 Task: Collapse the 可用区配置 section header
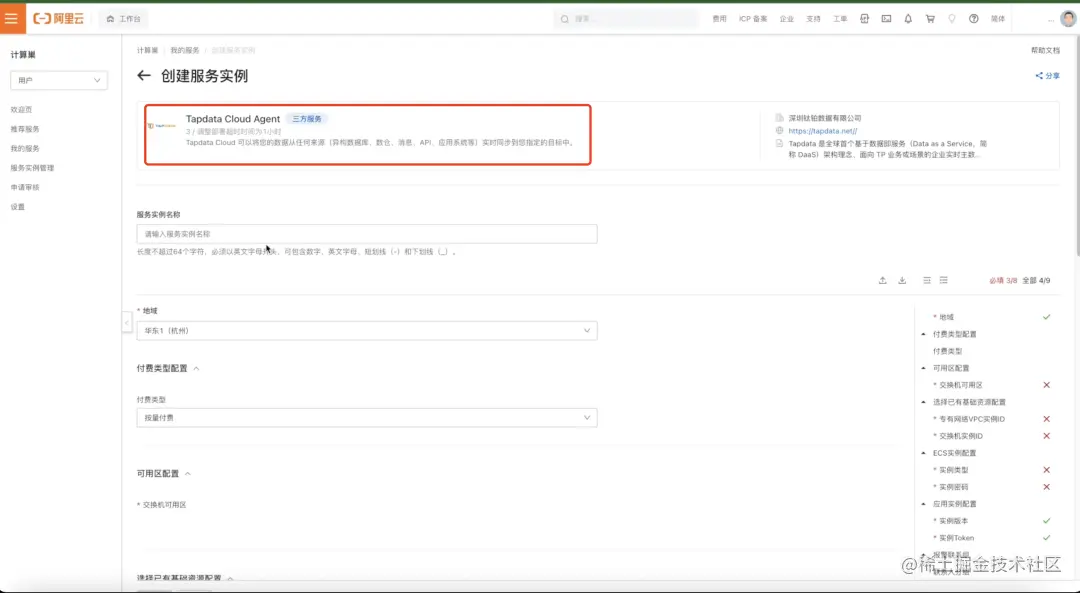coord(164,473)
